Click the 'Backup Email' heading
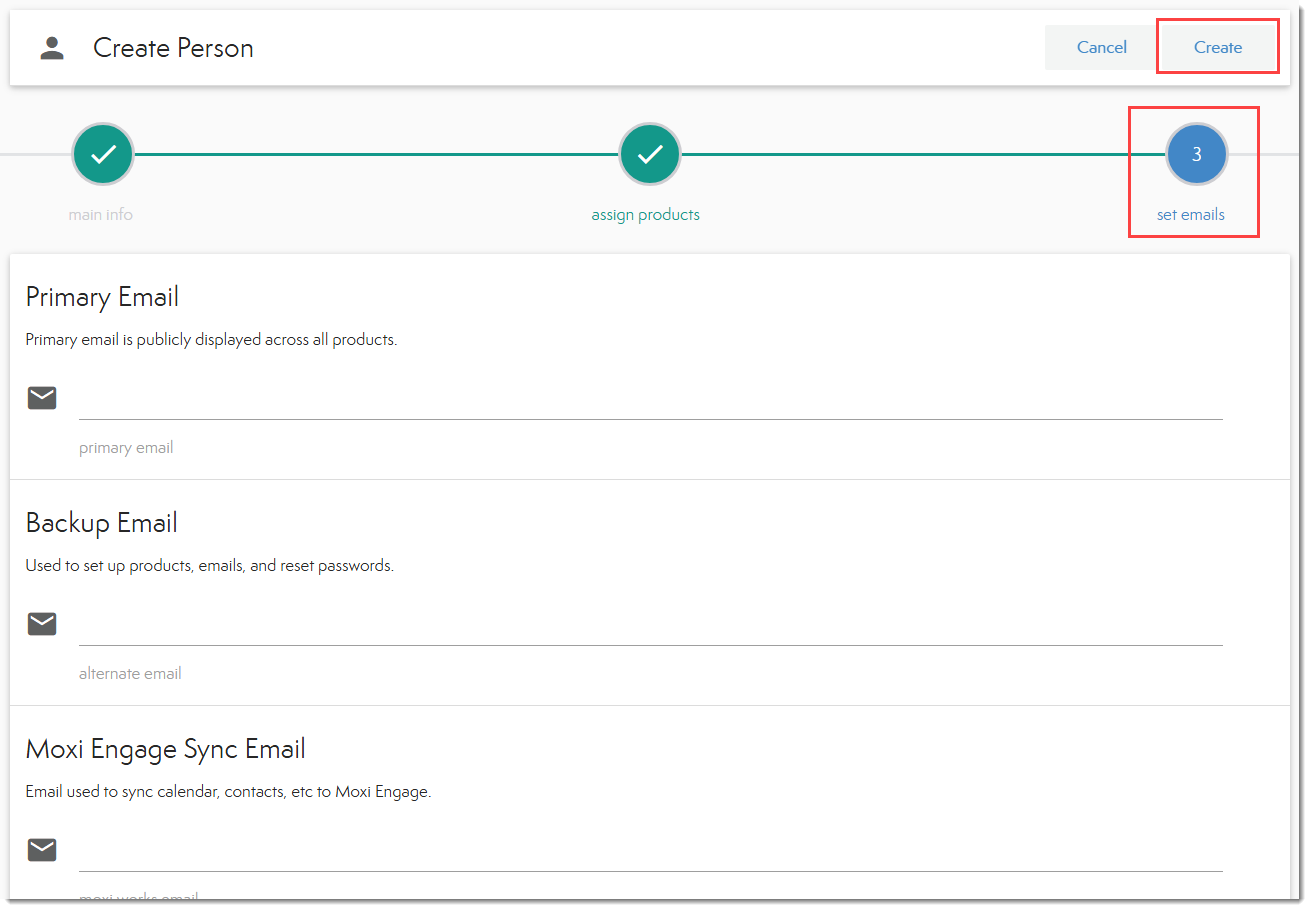 click(x=101, y=523)
